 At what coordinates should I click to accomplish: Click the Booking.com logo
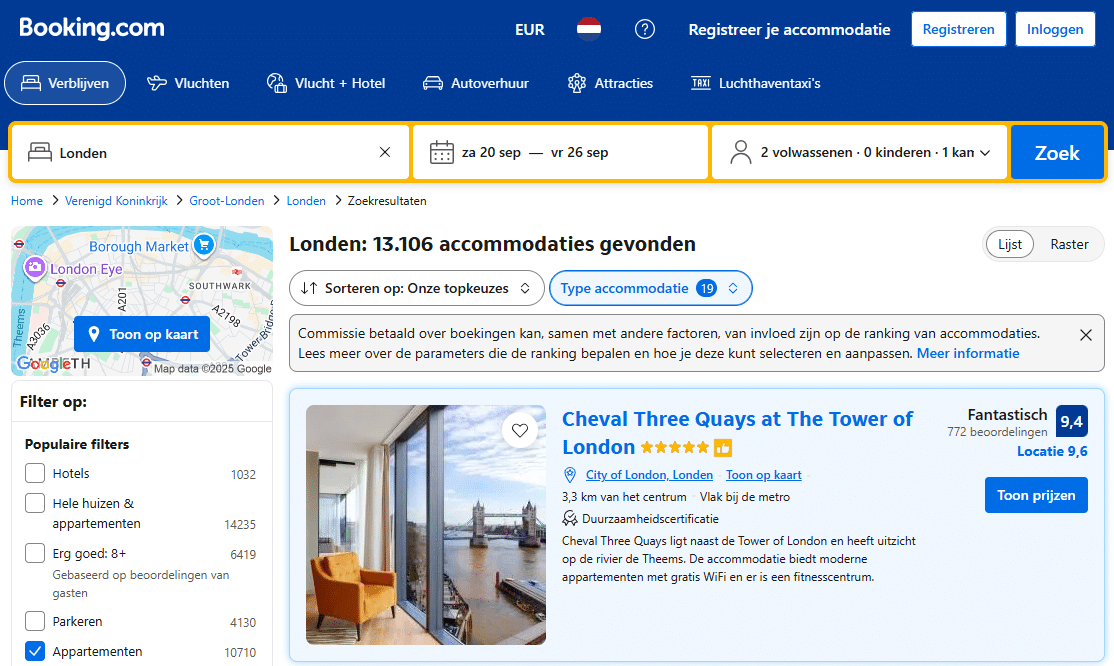[91, 29]
